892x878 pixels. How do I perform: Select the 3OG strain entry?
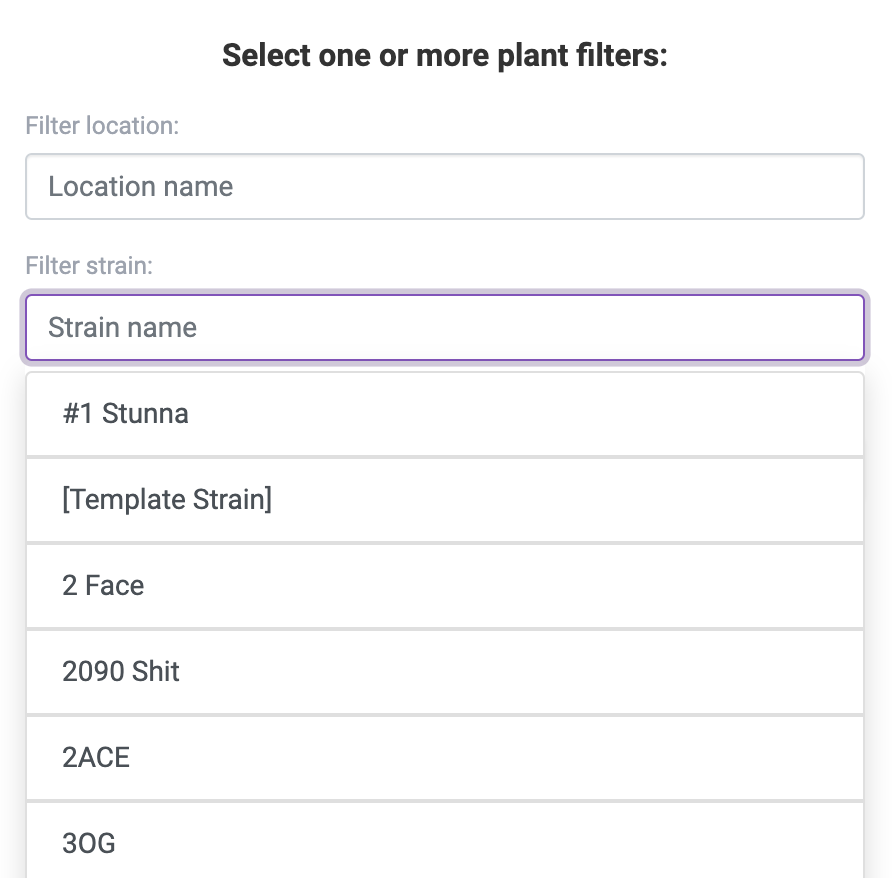click(444, 843)
